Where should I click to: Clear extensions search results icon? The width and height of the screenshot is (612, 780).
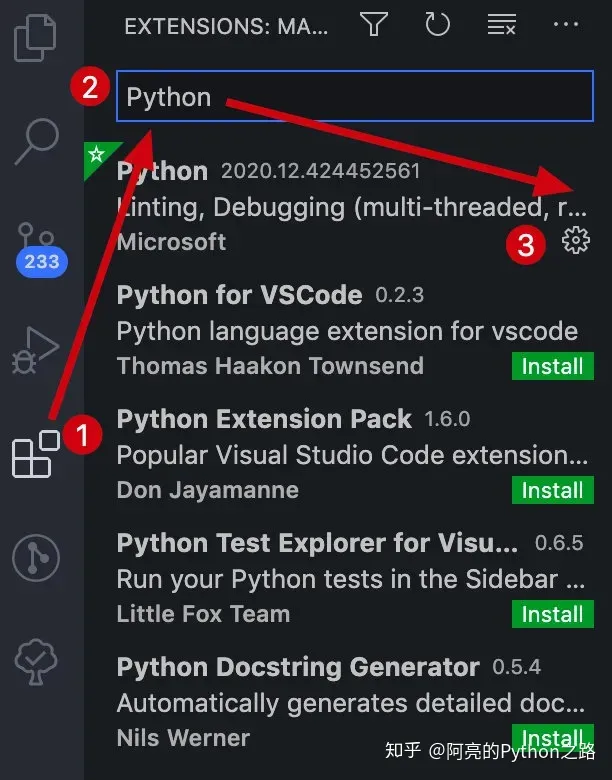point(501,26)
